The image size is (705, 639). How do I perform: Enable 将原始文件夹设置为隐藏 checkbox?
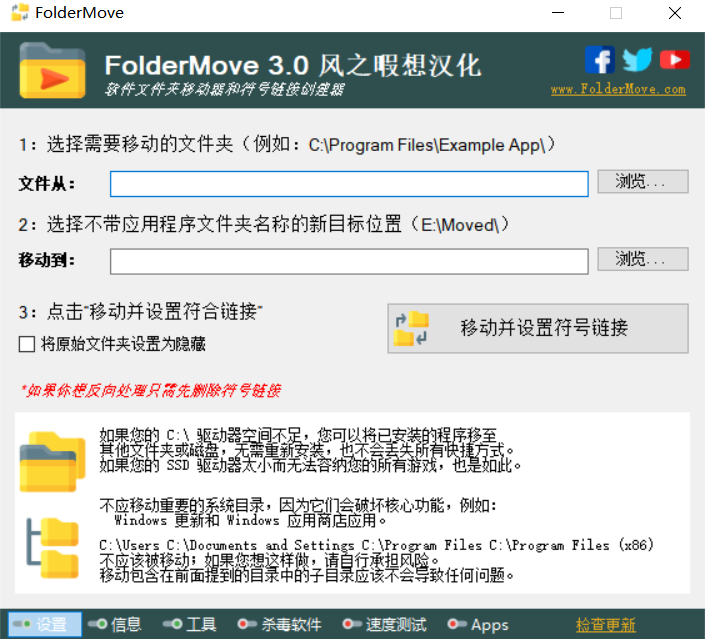point(27,344)
